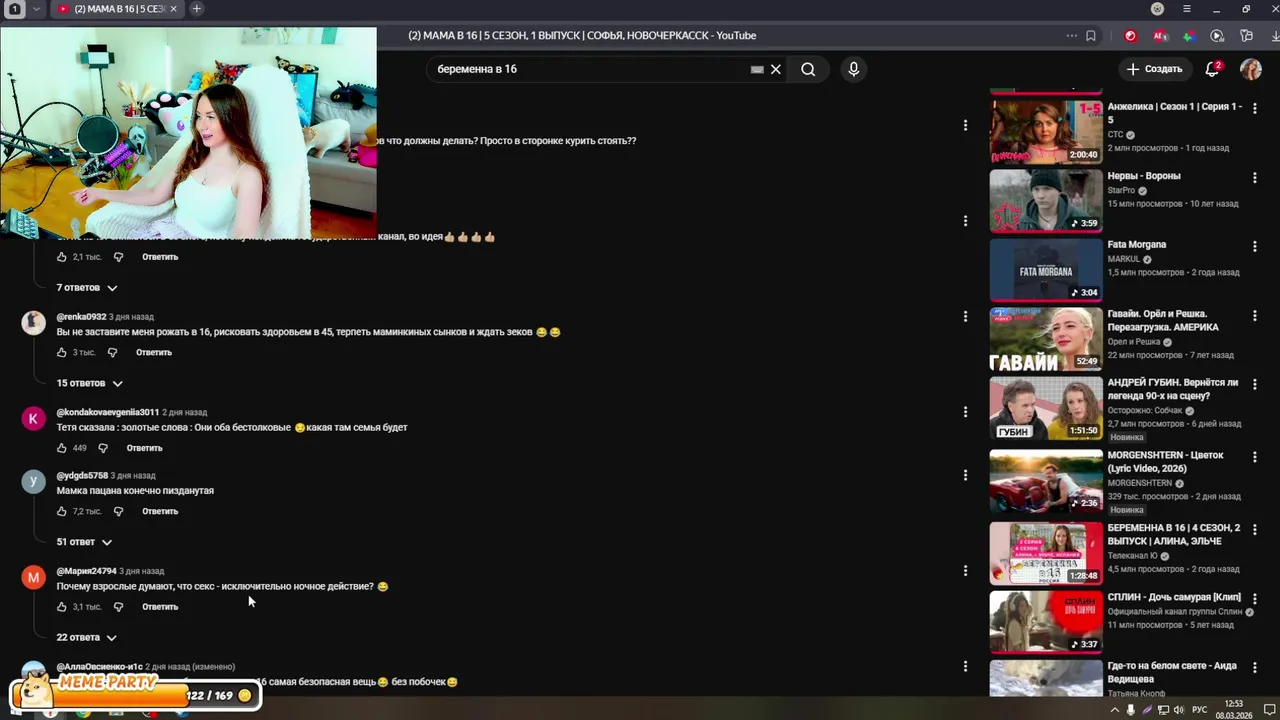Image resolution: width=1280 pixels, height=720 pixels.
Task: Open 'Fata Morgana' recommended video title
Action: (1137, 244)
